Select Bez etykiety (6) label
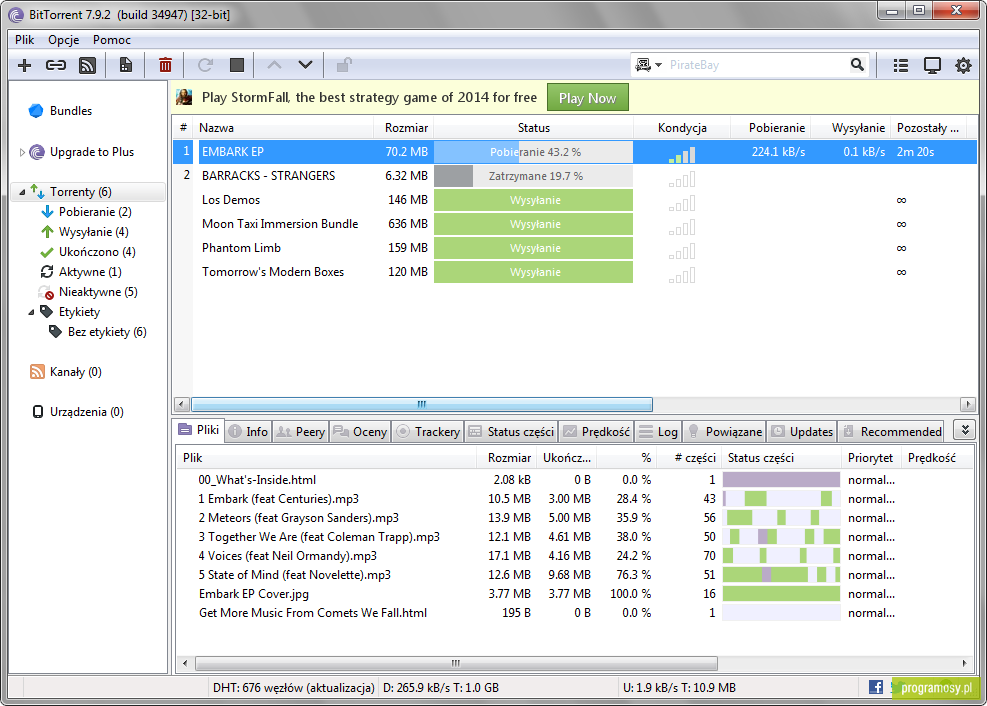987x706 pixels. click(x=107, y=332)
